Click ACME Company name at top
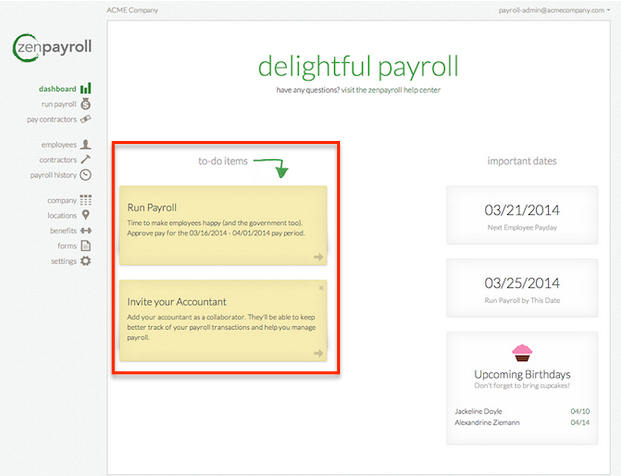 point(132,10)
